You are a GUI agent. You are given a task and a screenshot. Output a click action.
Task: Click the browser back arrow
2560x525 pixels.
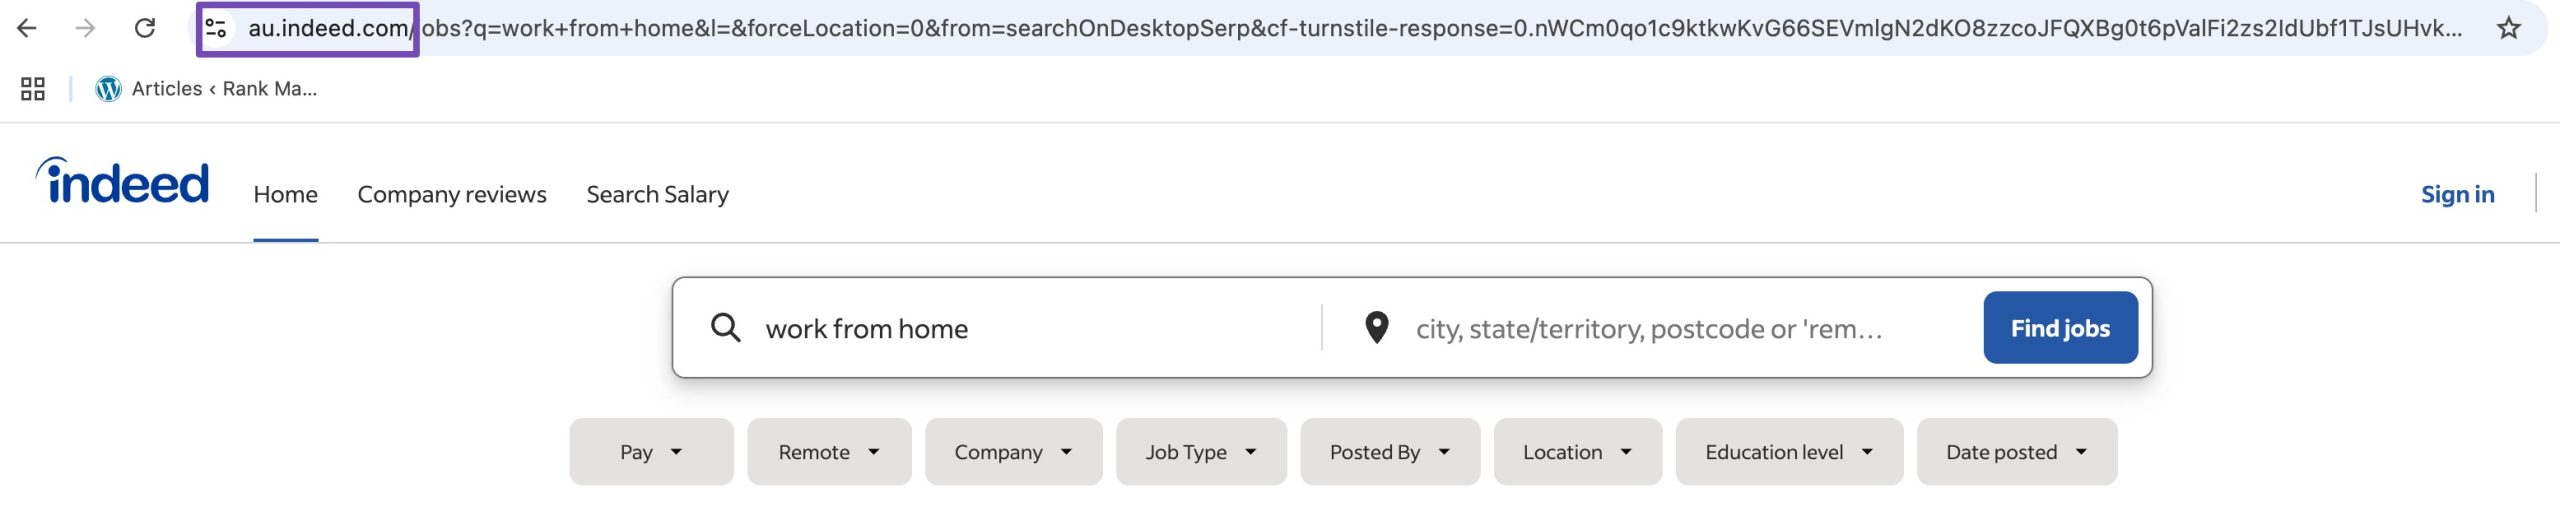(x=27, y=28)
